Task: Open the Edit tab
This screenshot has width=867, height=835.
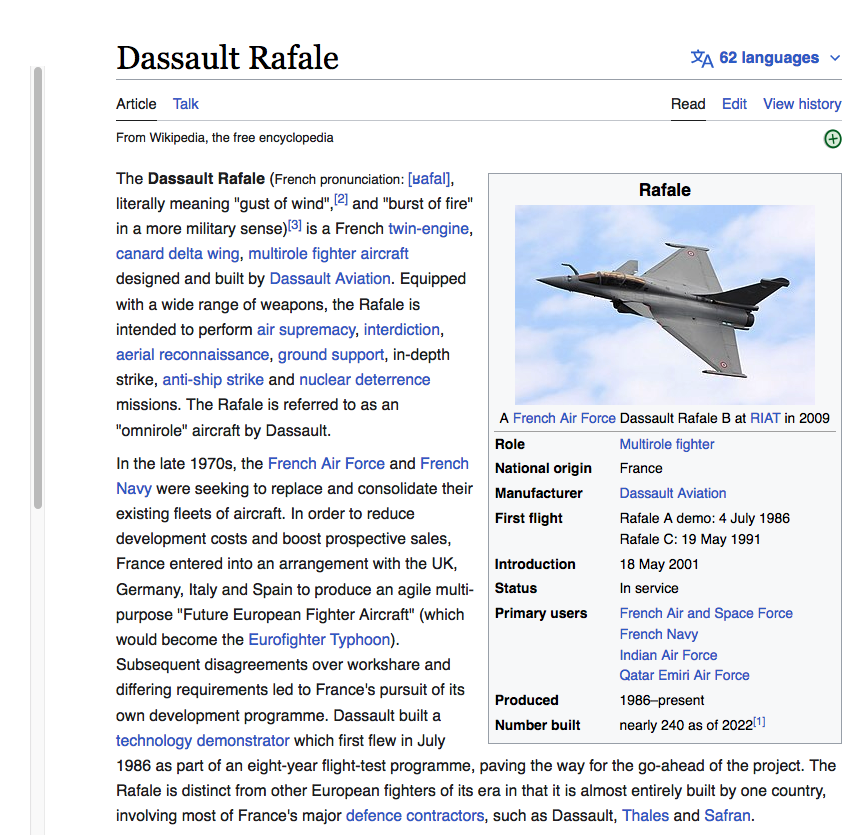Action: [734, 104]
